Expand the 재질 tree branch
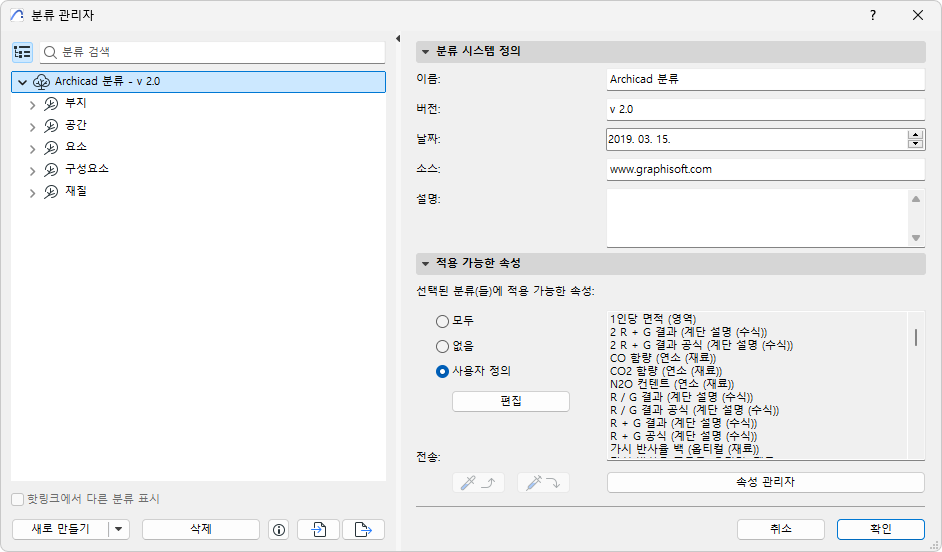942x552 pixels. (x=32, y=193)
